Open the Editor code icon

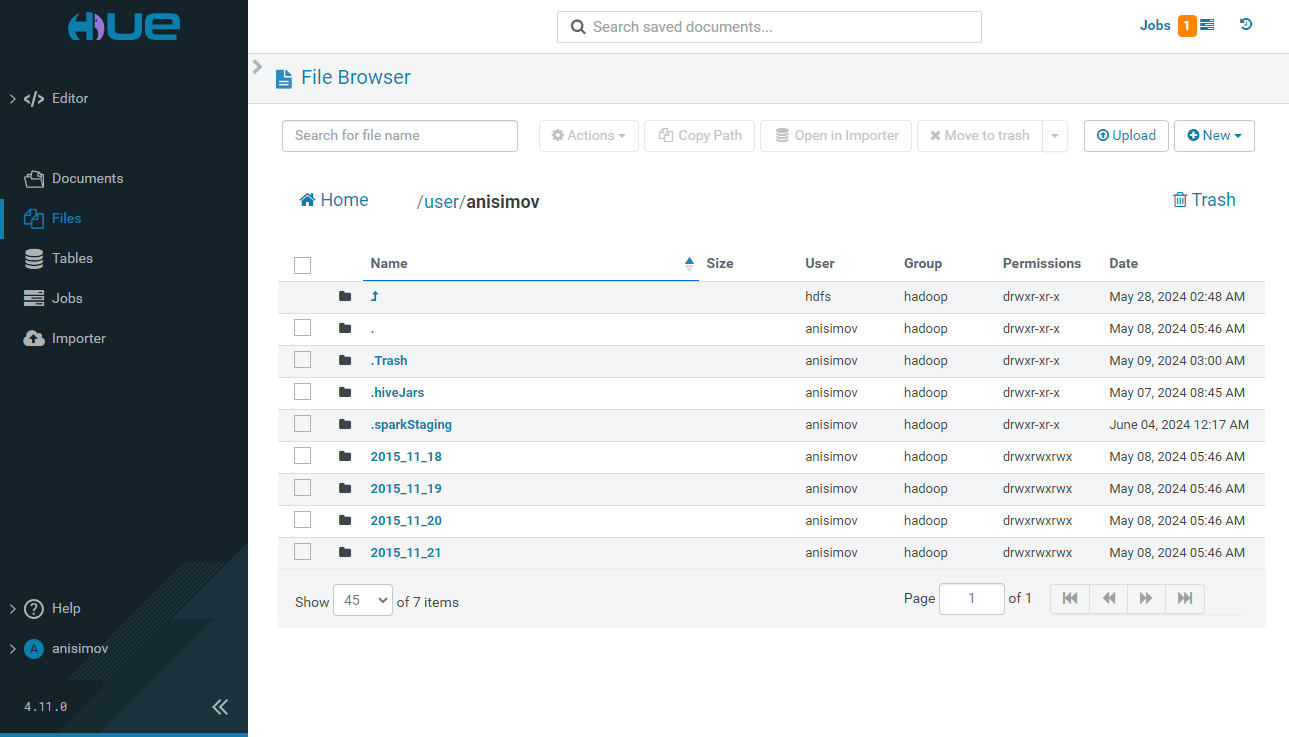[34, 98]
